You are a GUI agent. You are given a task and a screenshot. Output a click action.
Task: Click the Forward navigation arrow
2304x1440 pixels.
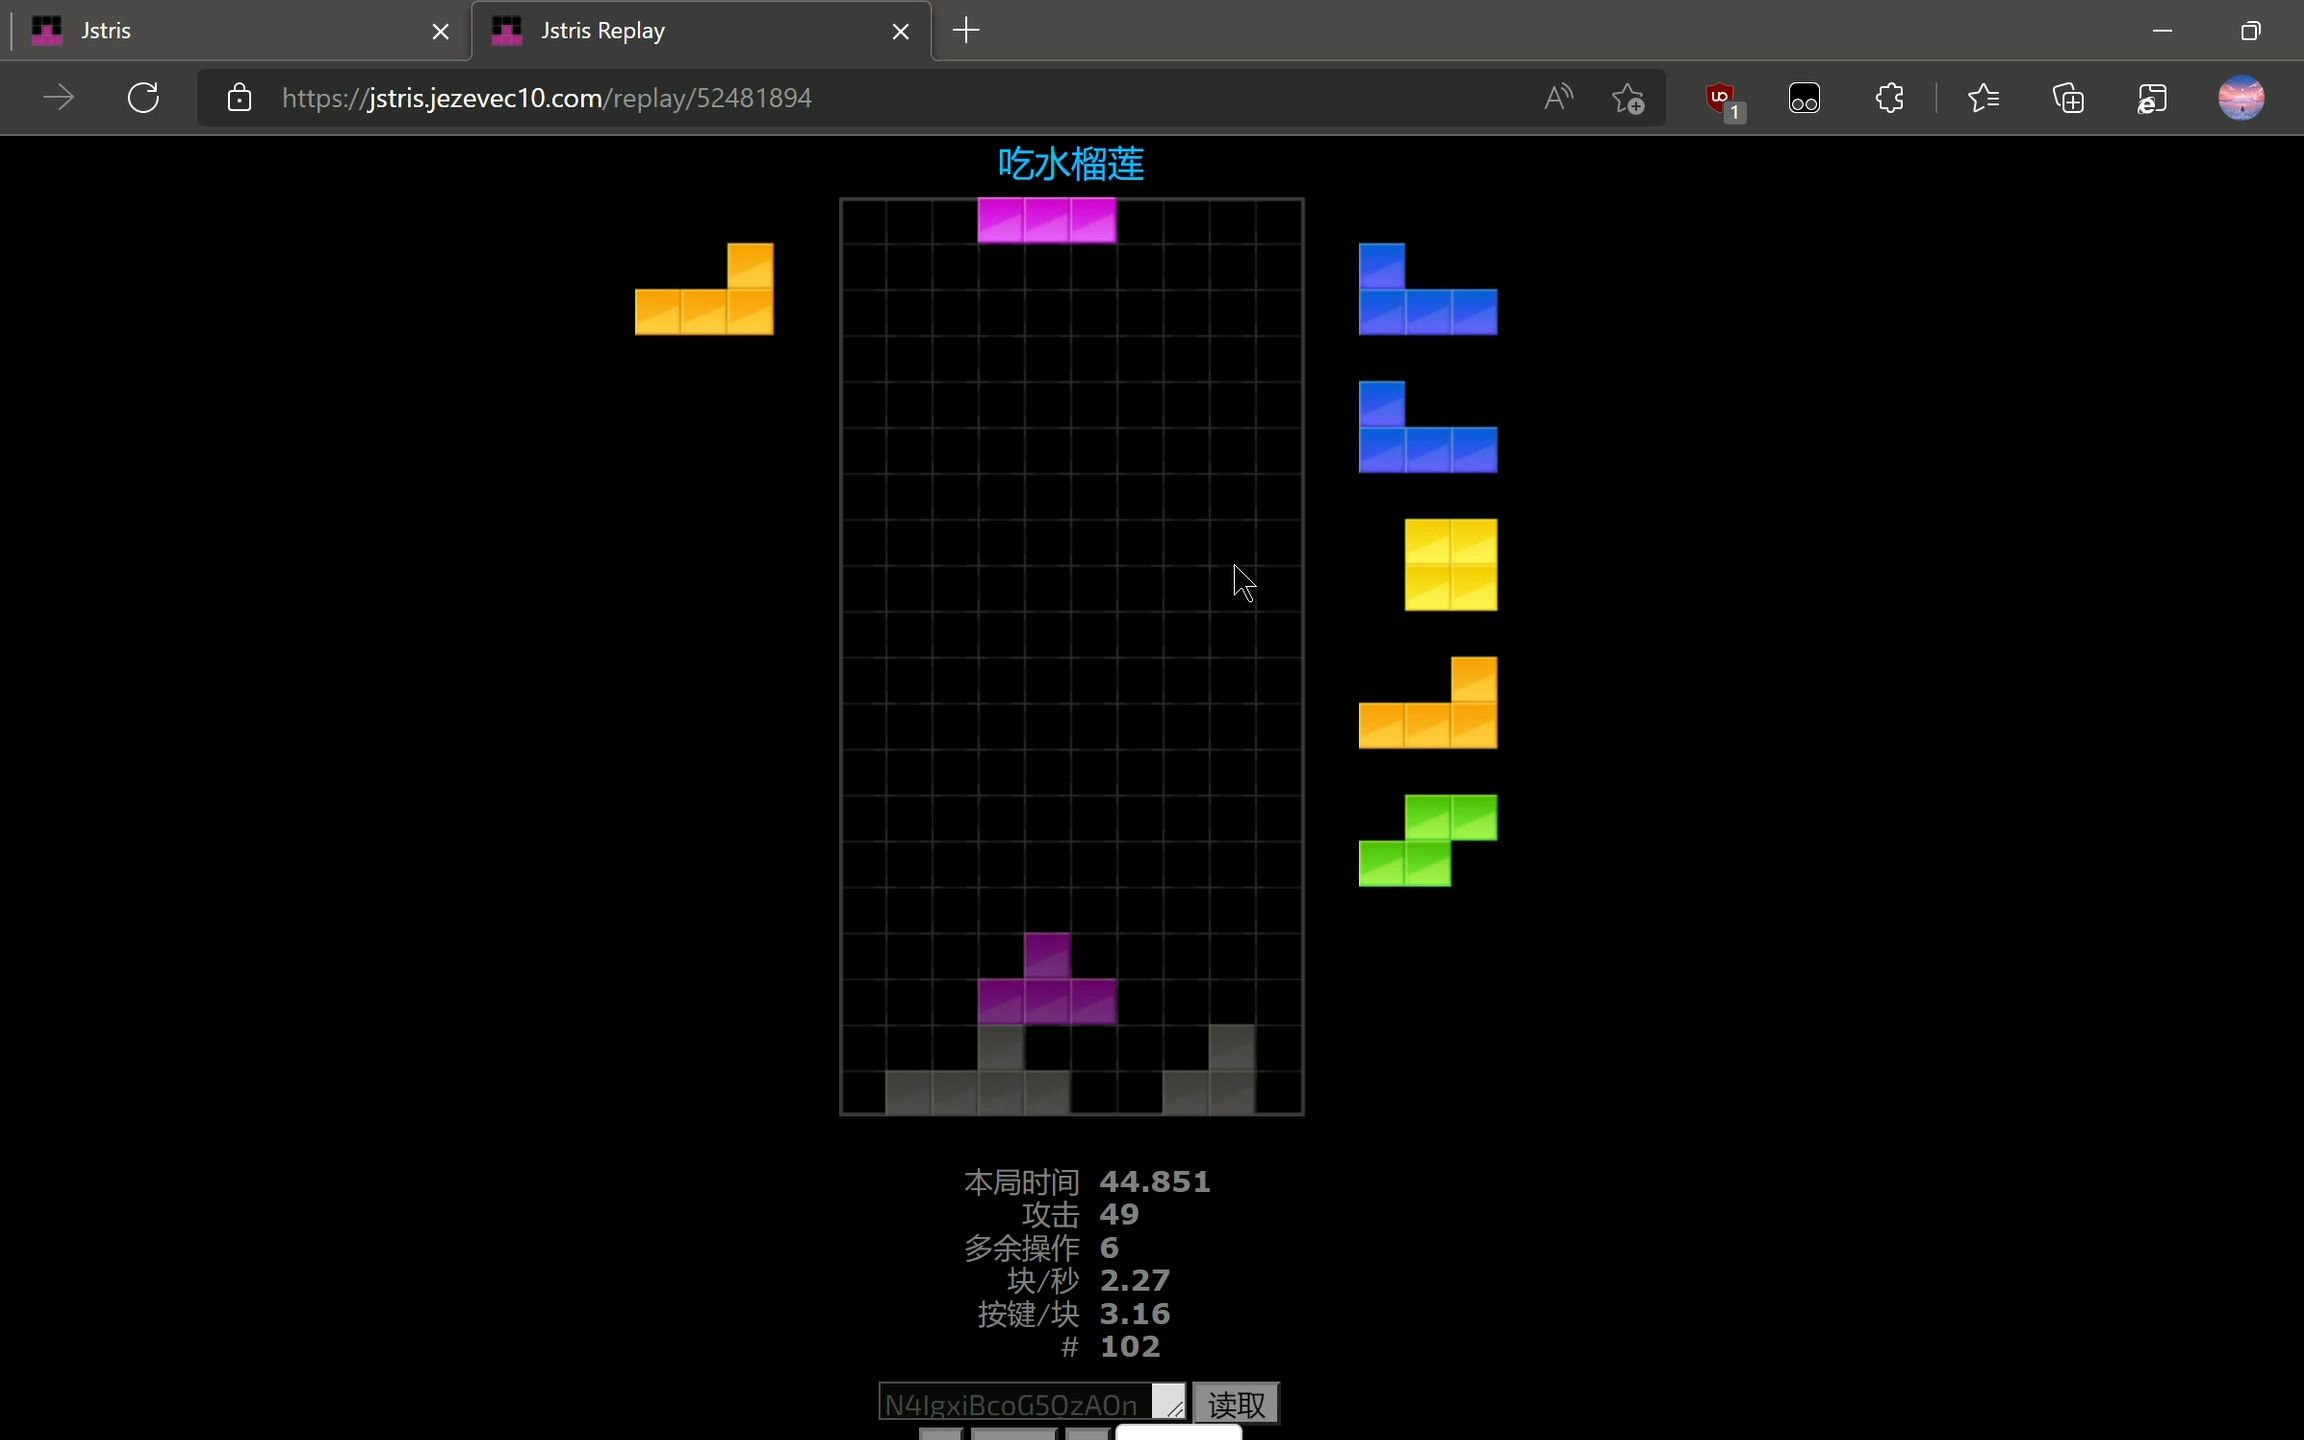point(59,98)
